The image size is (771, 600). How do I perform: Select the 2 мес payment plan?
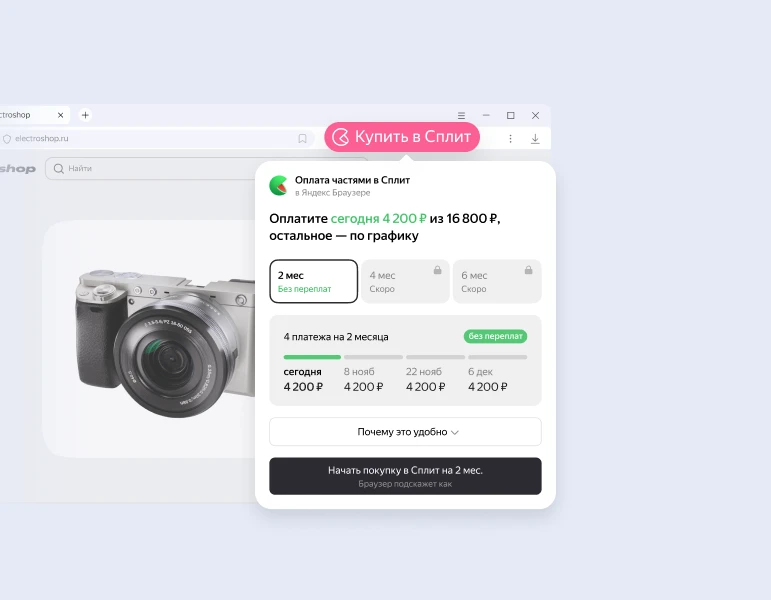(313, 281)
